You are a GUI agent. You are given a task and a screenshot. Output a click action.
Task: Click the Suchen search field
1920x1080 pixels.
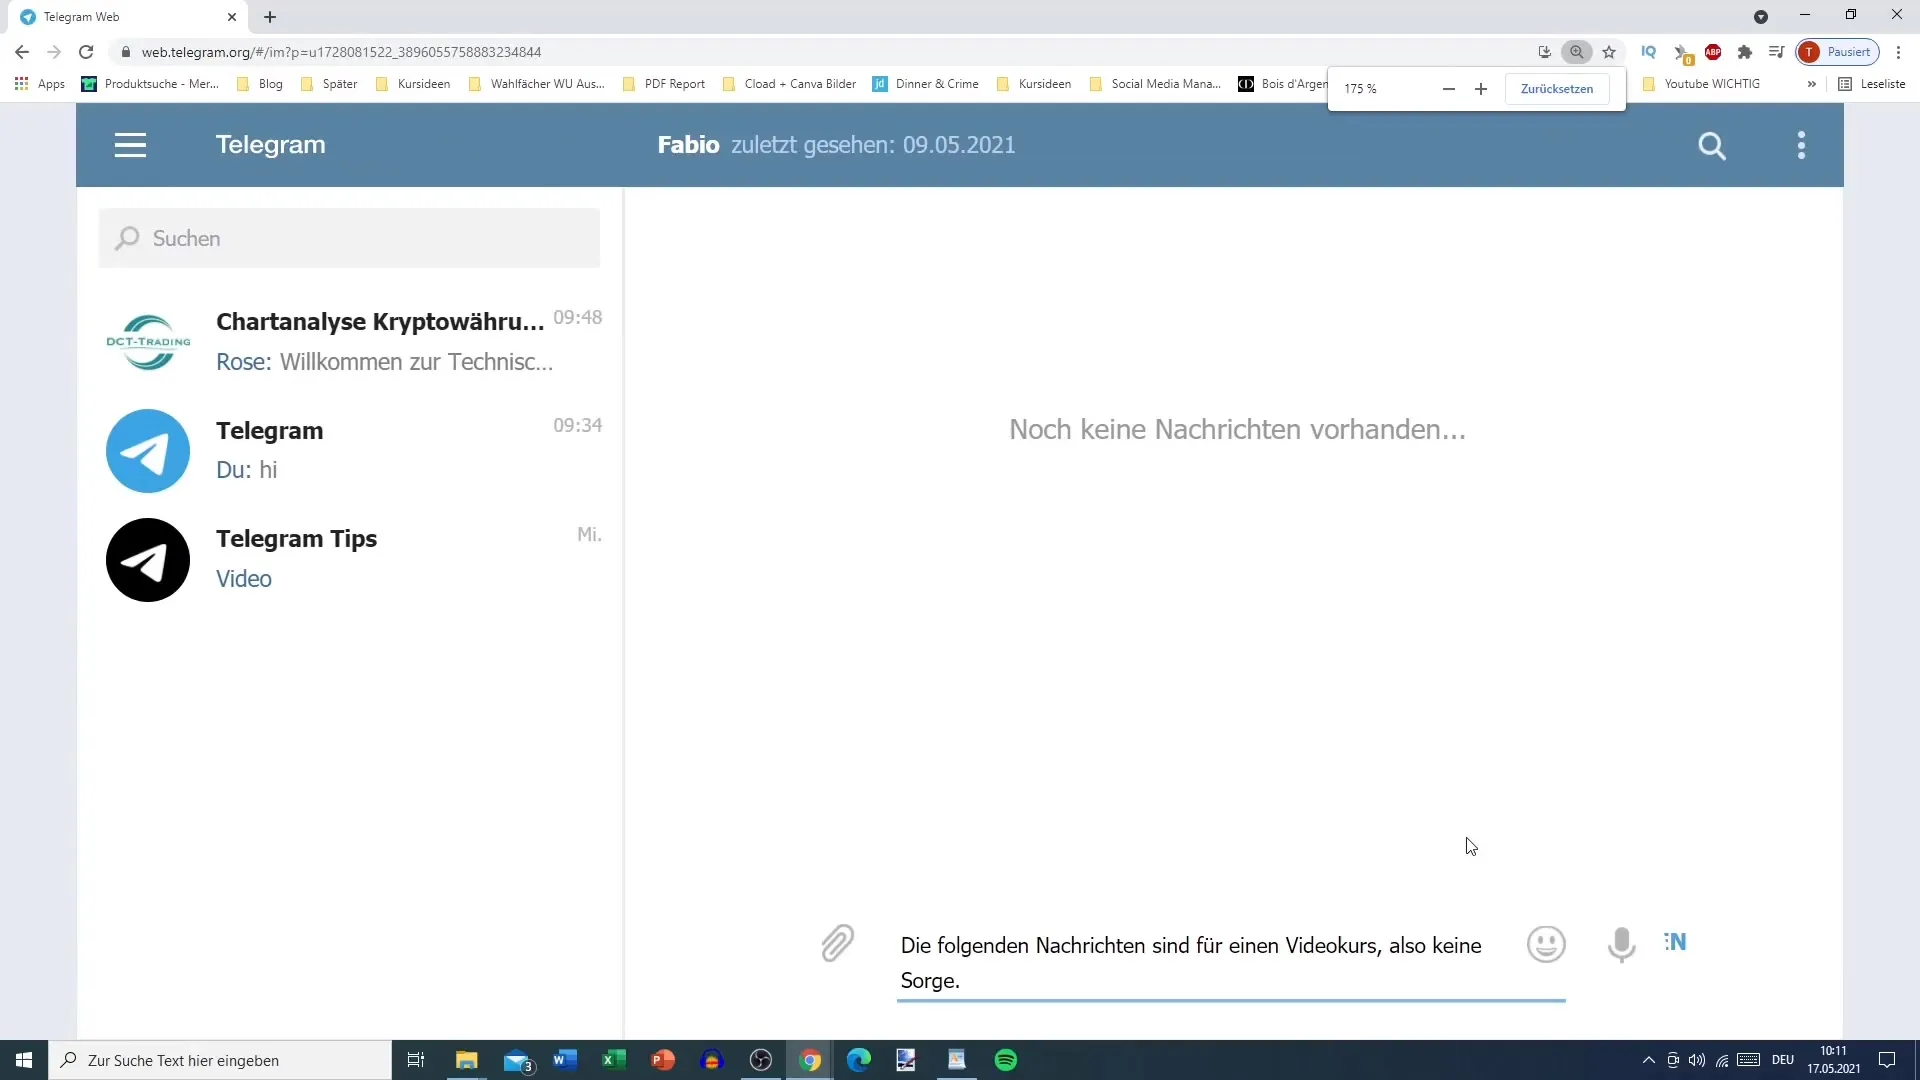349,238
